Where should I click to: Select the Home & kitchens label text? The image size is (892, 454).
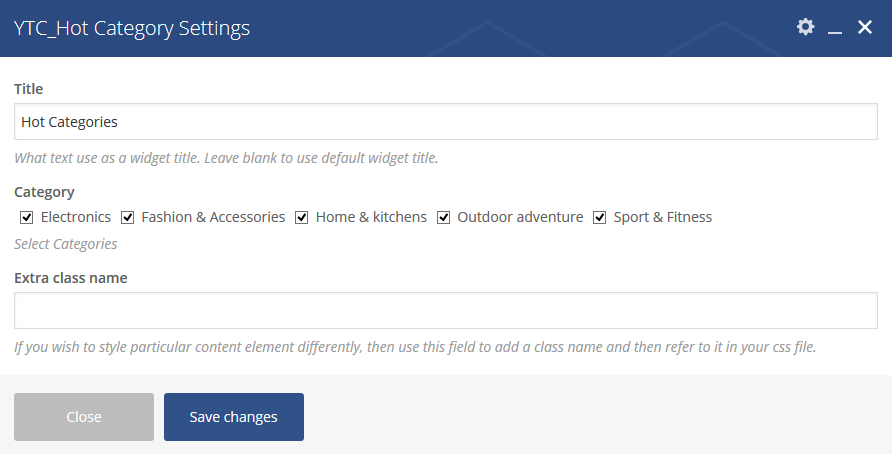click(x=371, y=217)
